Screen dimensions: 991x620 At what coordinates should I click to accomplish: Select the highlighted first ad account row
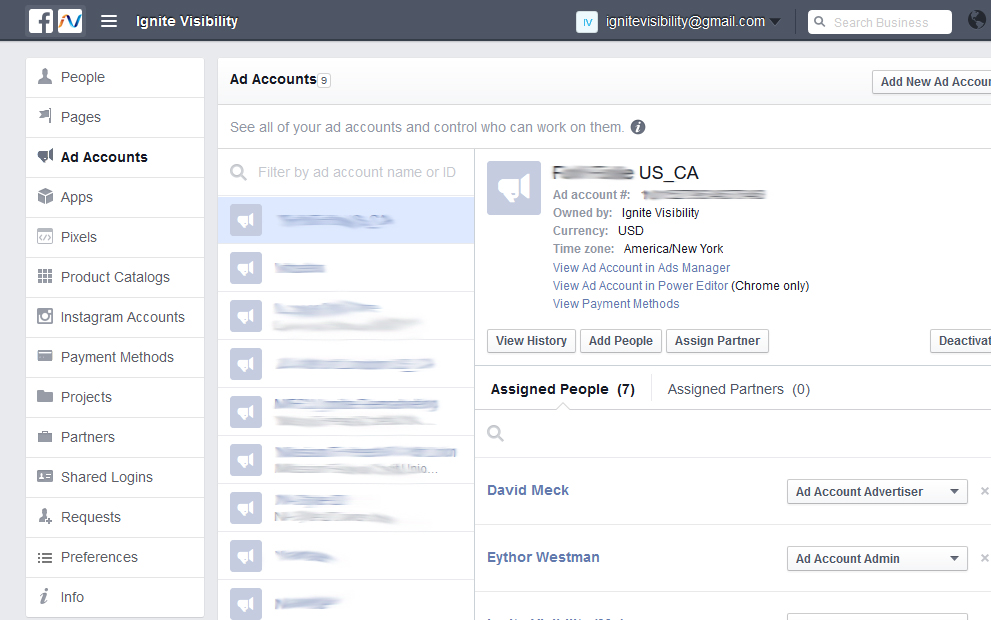[x=346, y=221]
